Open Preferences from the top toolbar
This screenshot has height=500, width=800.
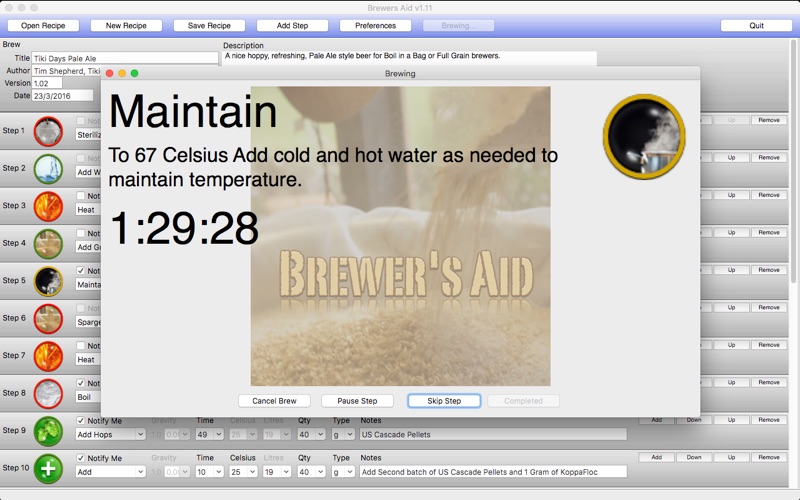[x=375, y=25]
